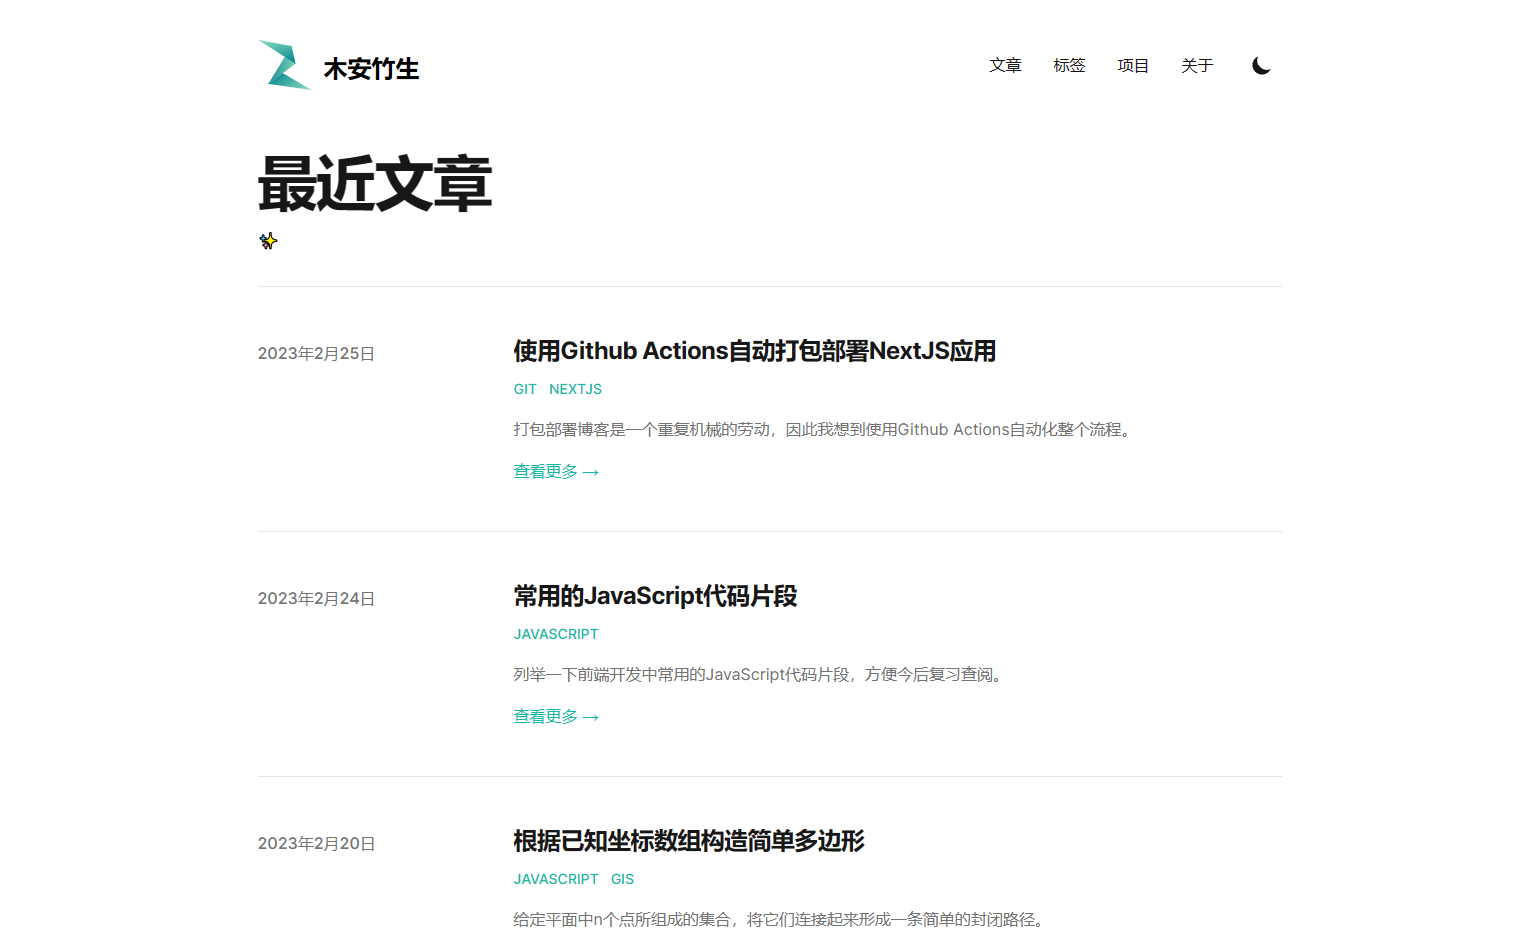Open the 根据已知坐标数组构造简单多边形 article
The width and height of the screenshot is (1539, 937).
(x=688, y=841)
